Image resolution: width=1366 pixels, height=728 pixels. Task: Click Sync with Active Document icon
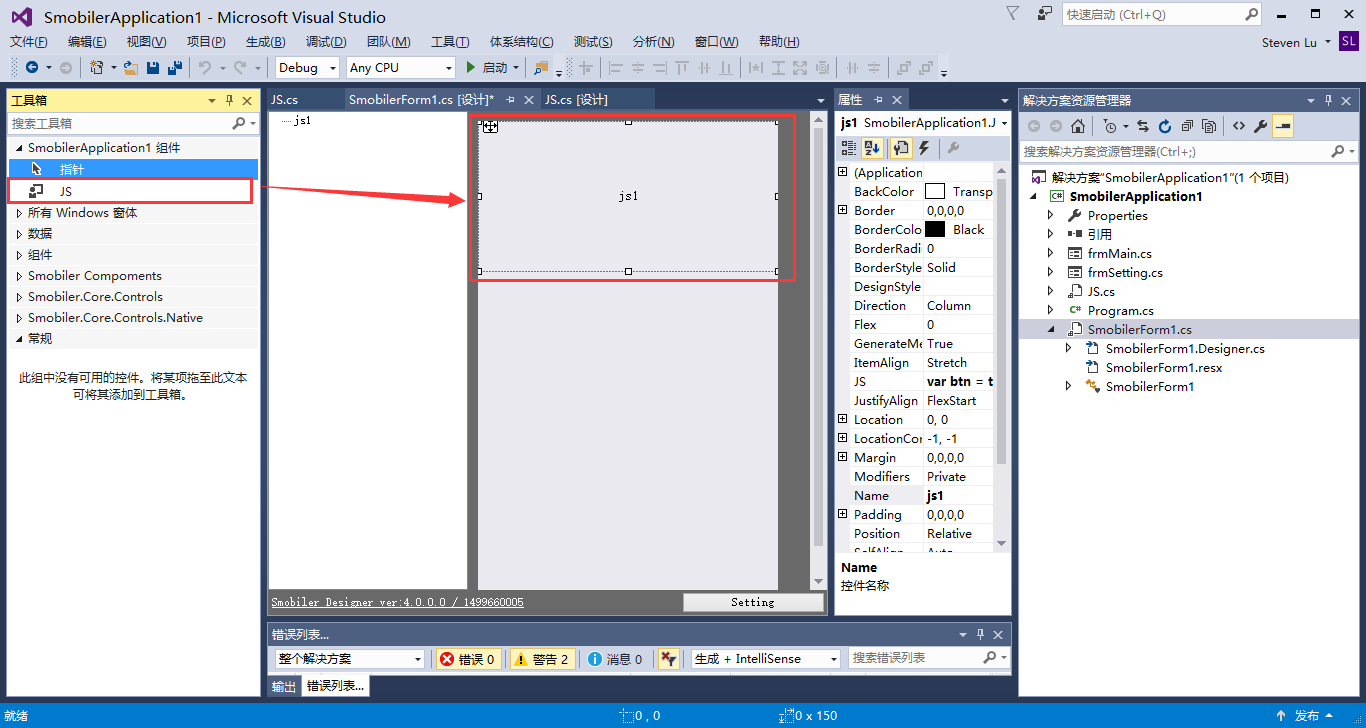1143,126
